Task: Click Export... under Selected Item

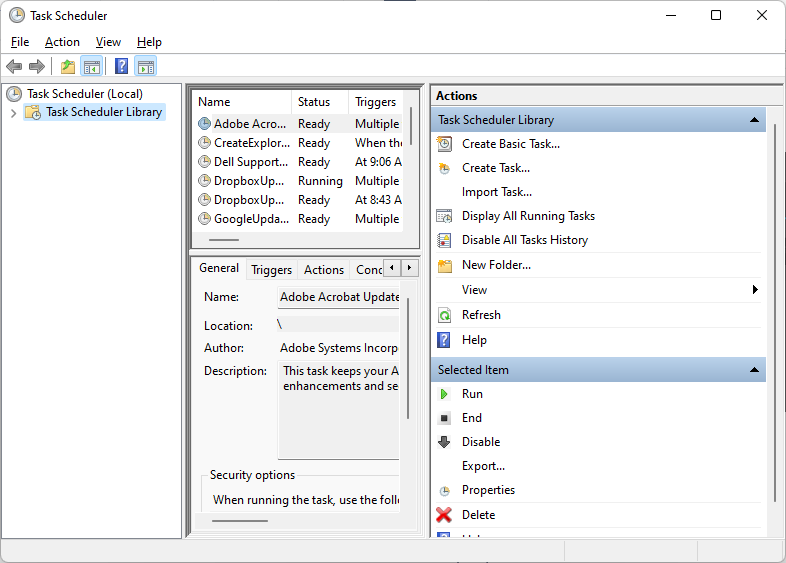Action: tap(483, 466)
